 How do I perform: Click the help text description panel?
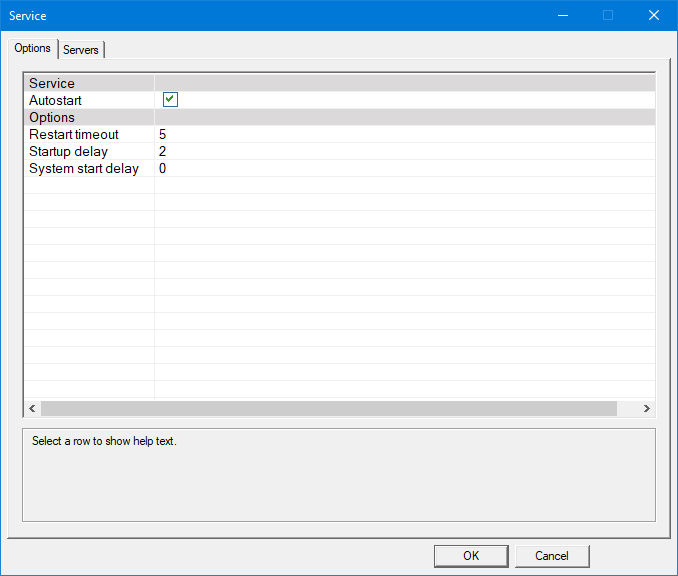point(338,474)
